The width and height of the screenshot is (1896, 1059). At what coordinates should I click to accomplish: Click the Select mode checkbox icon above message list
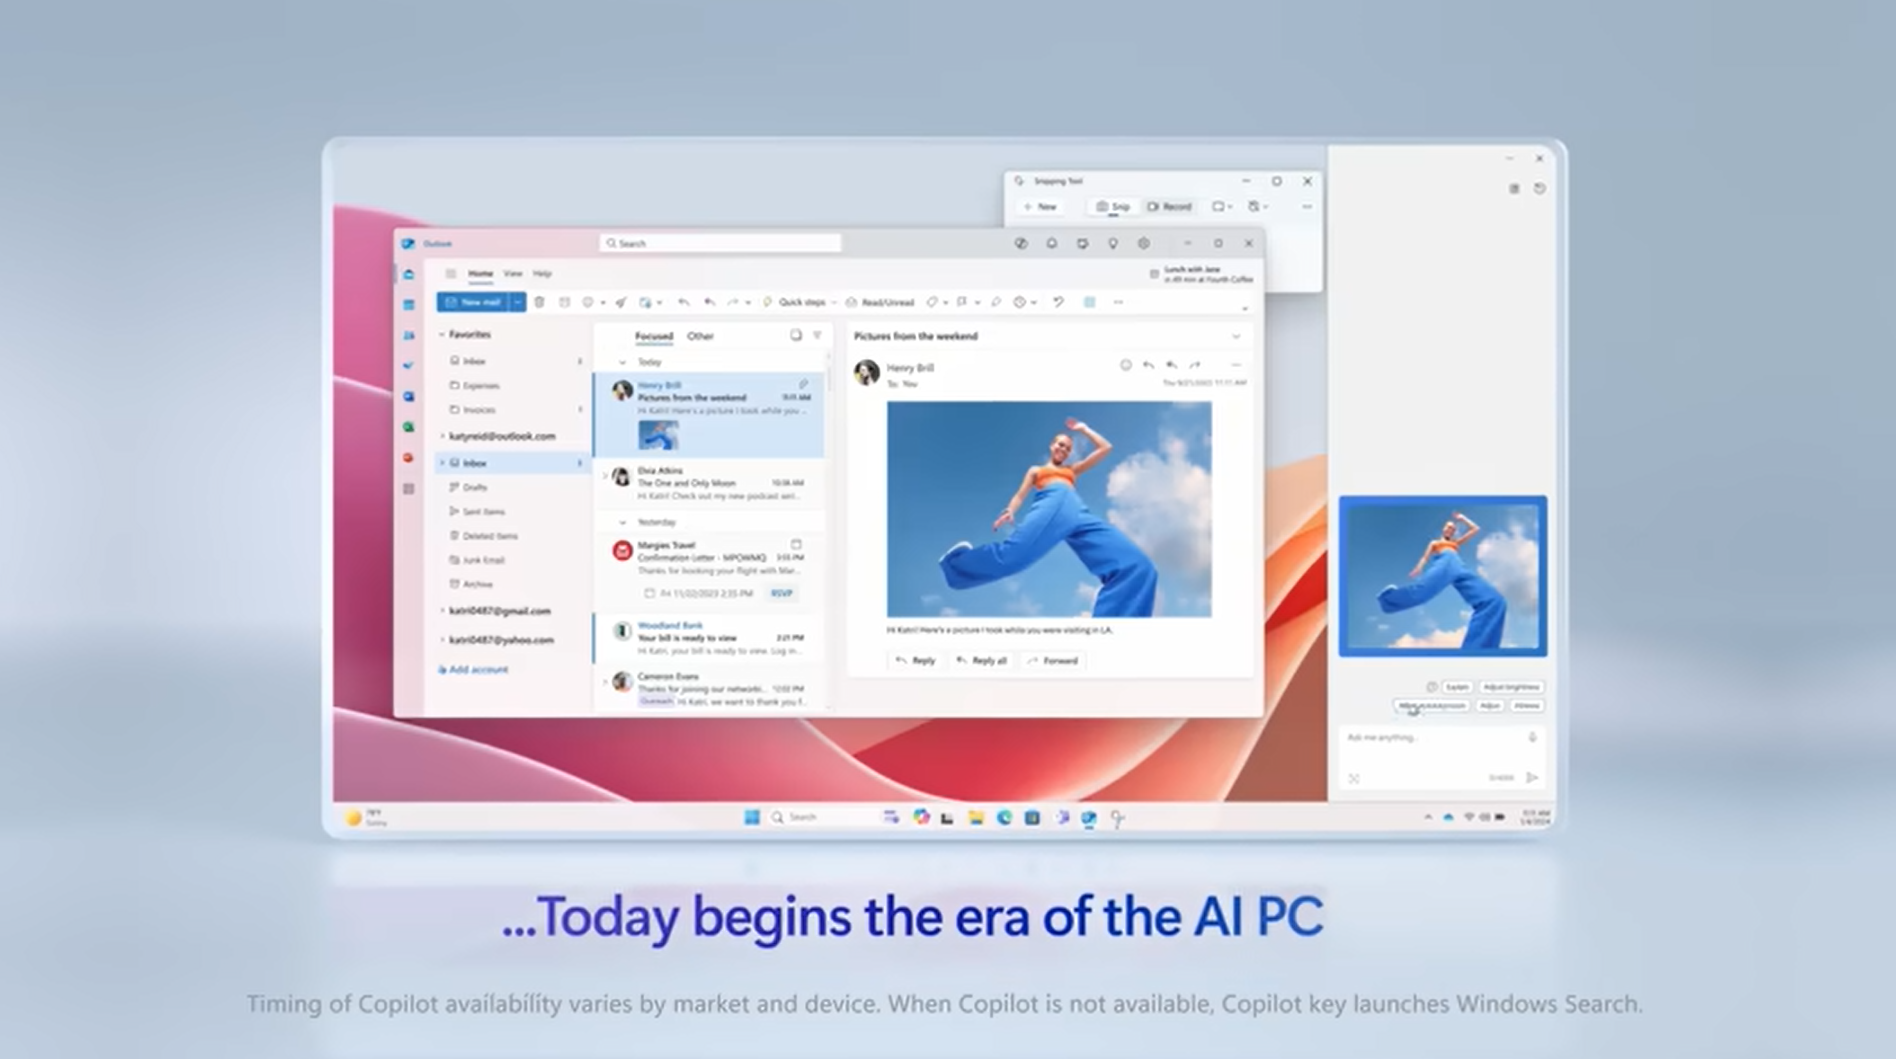[x=796, y=335]
